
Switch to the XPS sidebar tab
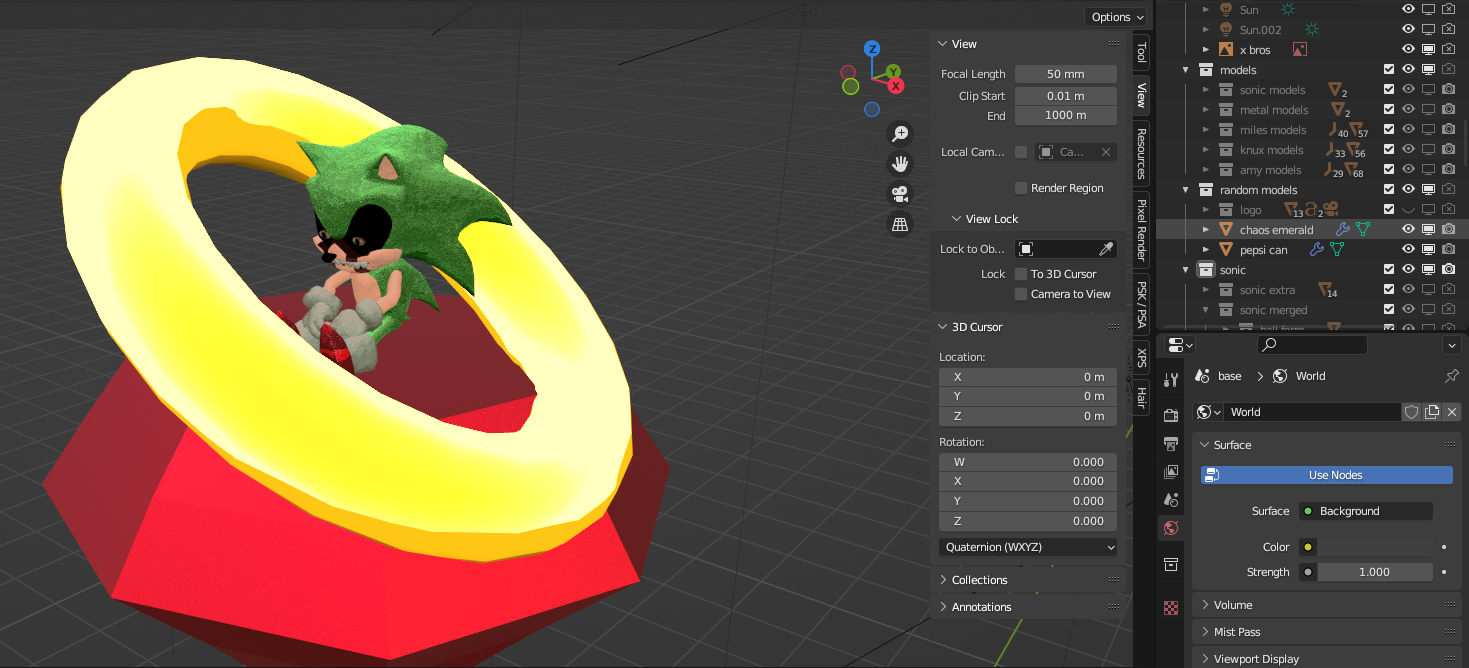(1141, 357)
